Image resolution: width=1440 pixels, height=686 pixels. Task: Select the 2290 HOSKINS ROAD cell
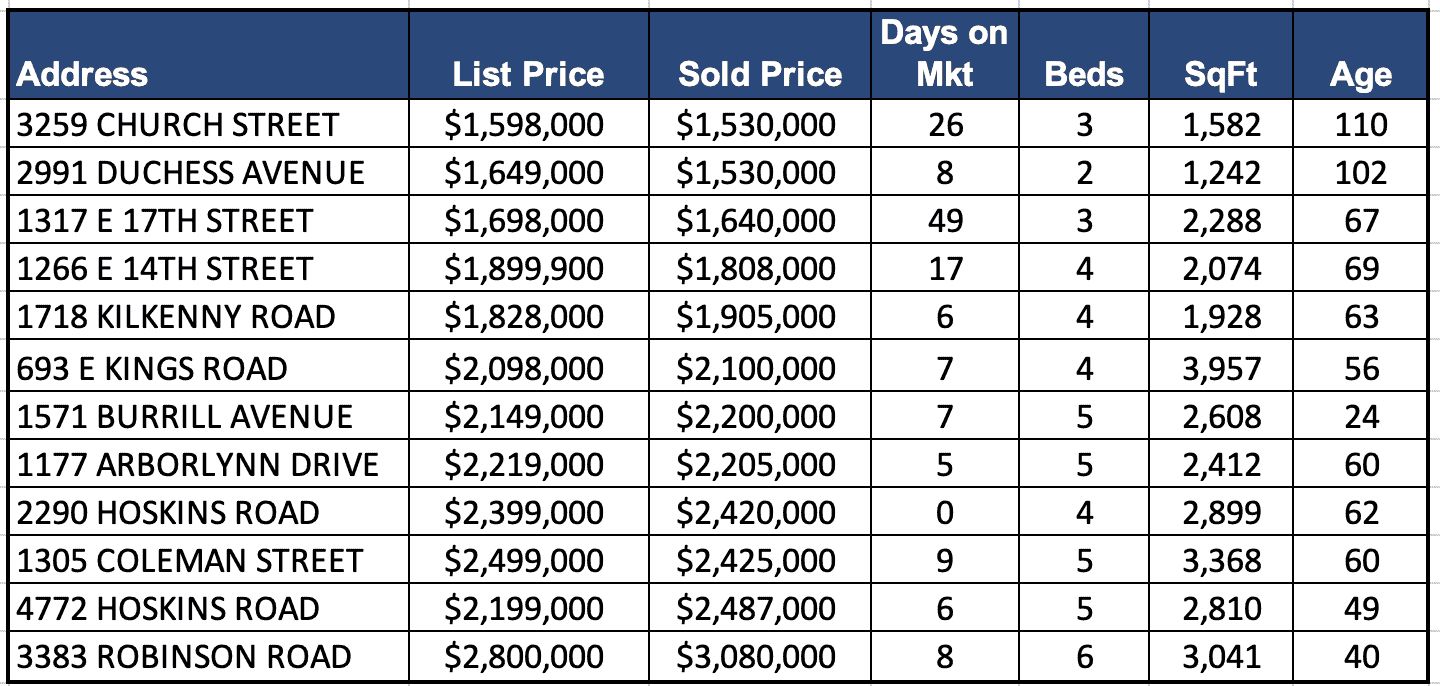(x=168, y=513)
